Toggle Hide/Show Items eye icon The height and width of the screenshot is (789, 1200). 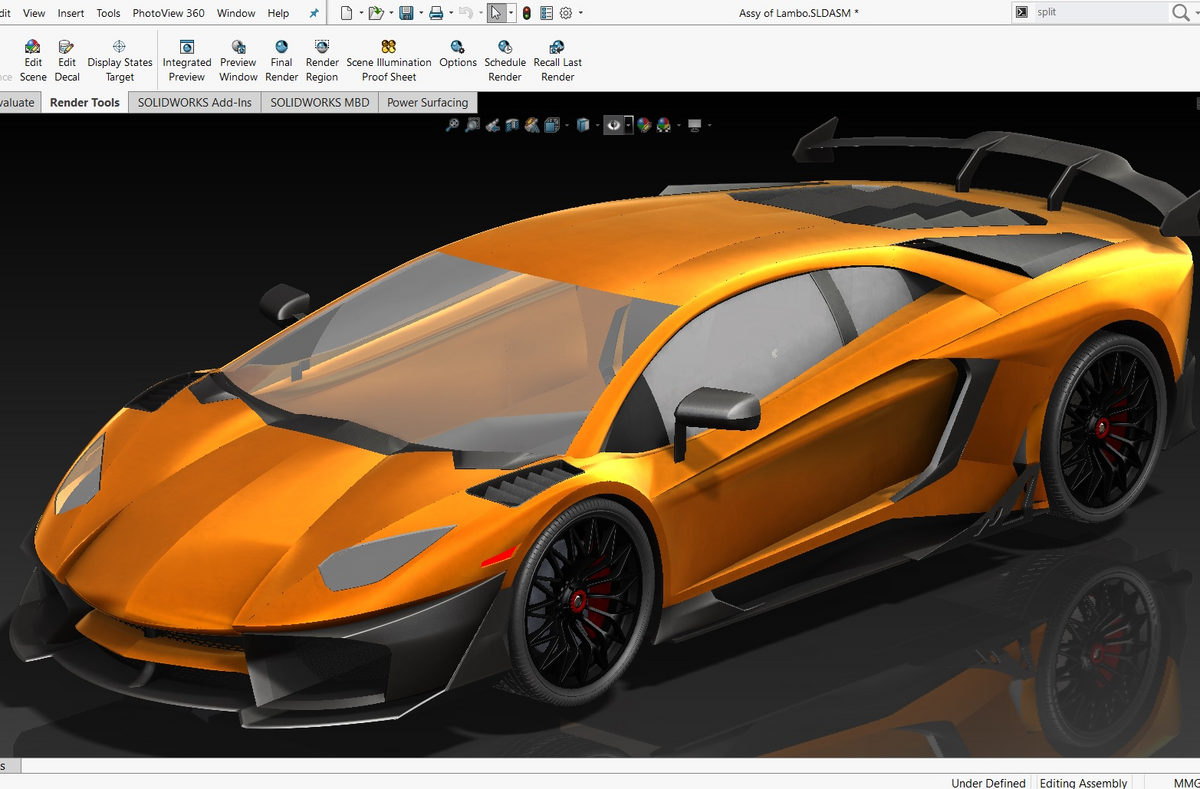click(x=614, y=125)
